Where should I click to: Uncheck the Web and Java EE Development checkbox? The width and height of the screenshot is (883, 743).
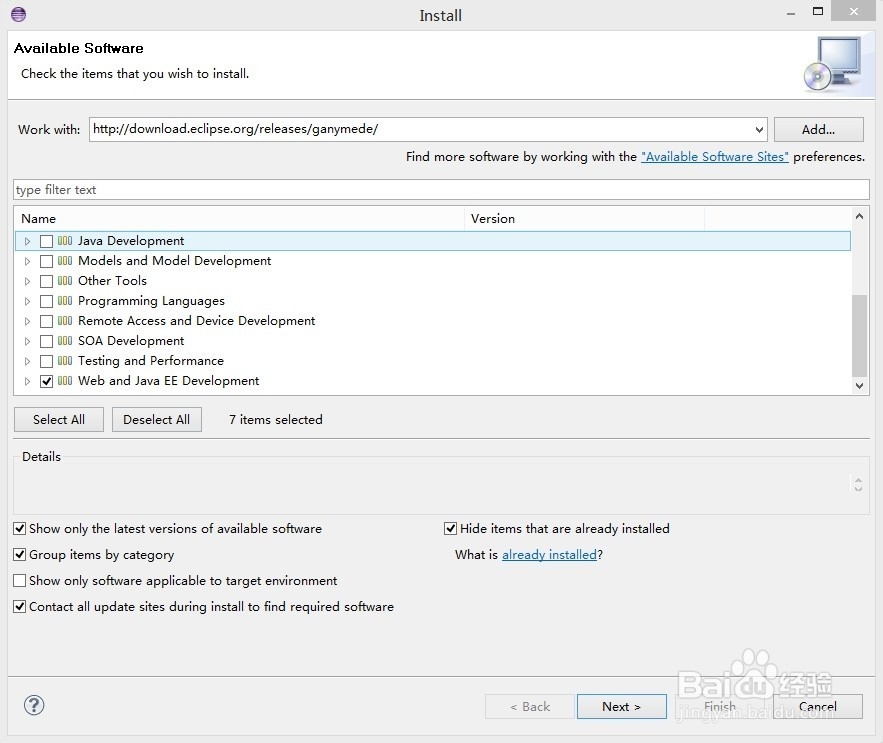pyautogui.click(x=46, y=381)
